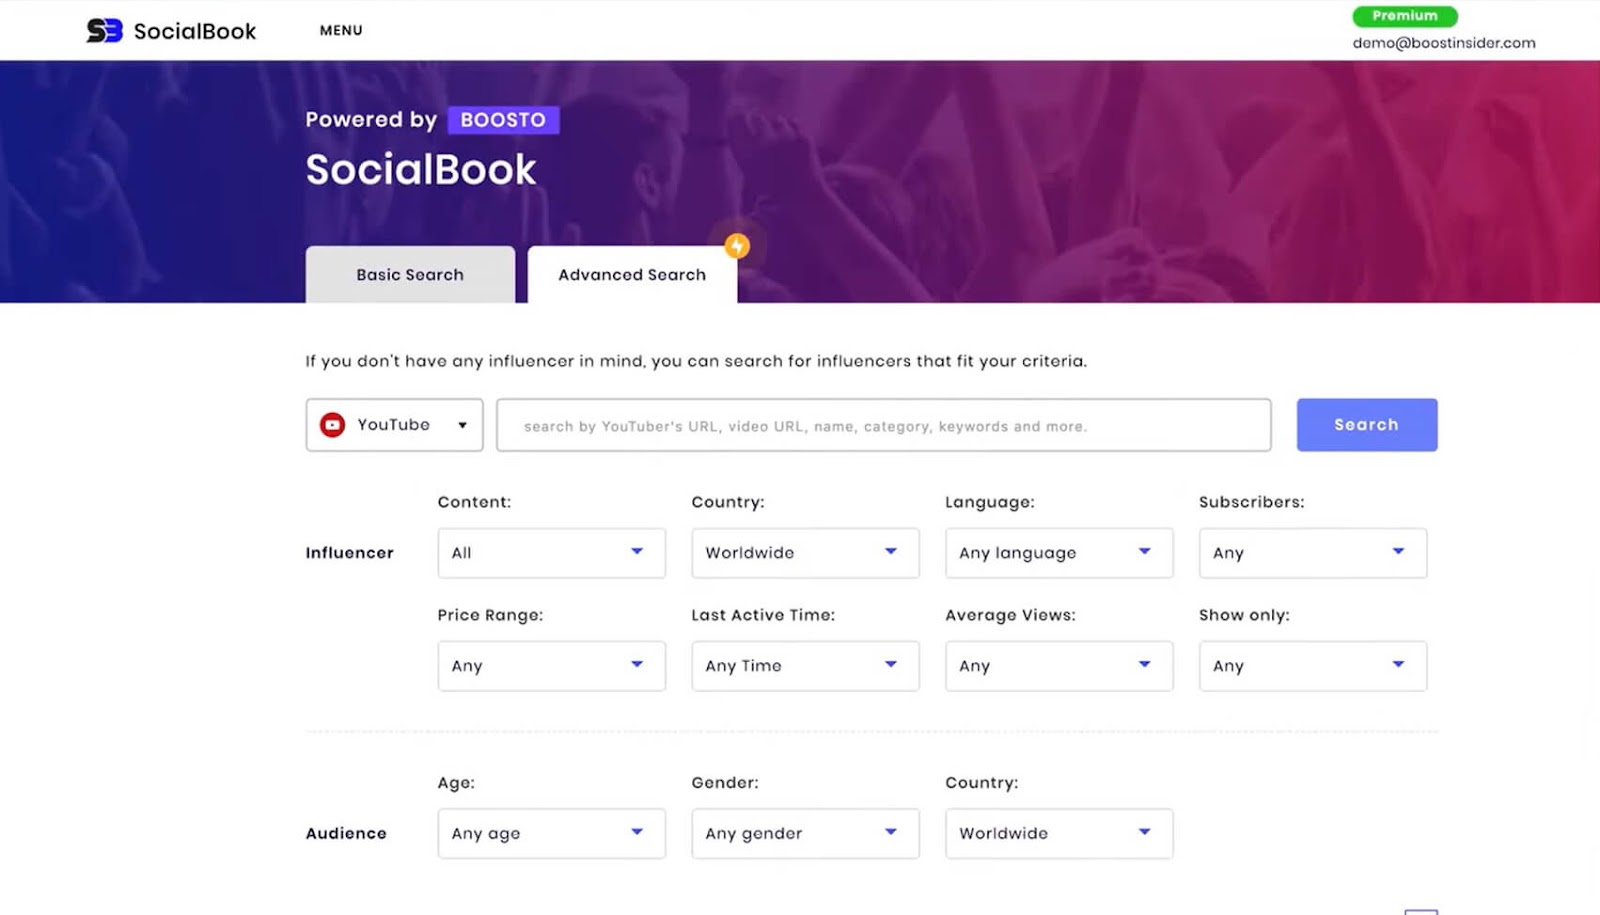Open the Influencer Country dropdown
The width and height of the screenshot is (1600, 915).
click(x=805, y=553)
